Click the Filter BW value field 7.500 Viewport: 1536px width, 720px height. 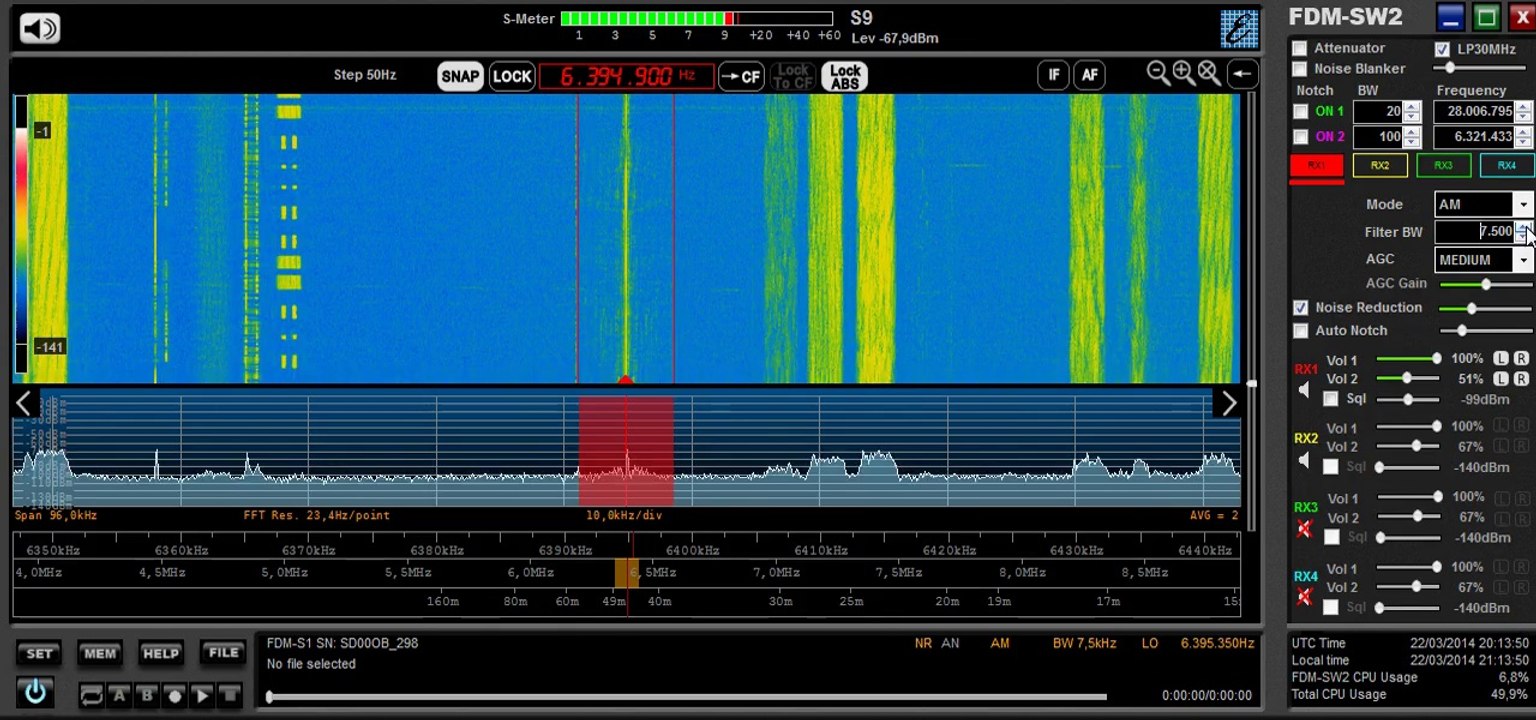pyautogui.click(x=1476, y=232)
